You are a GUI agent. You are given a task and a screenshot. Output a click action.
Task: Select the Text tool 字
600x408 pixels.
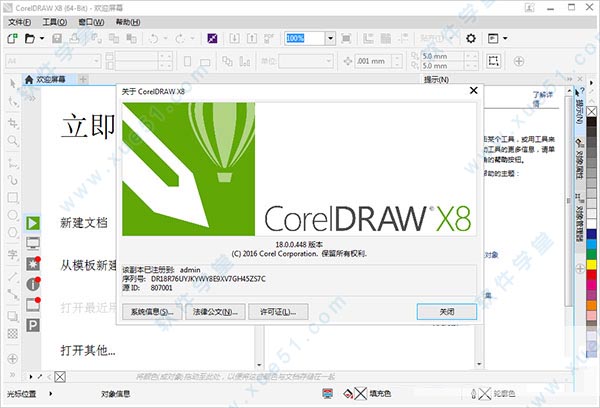tap(13, 254)
